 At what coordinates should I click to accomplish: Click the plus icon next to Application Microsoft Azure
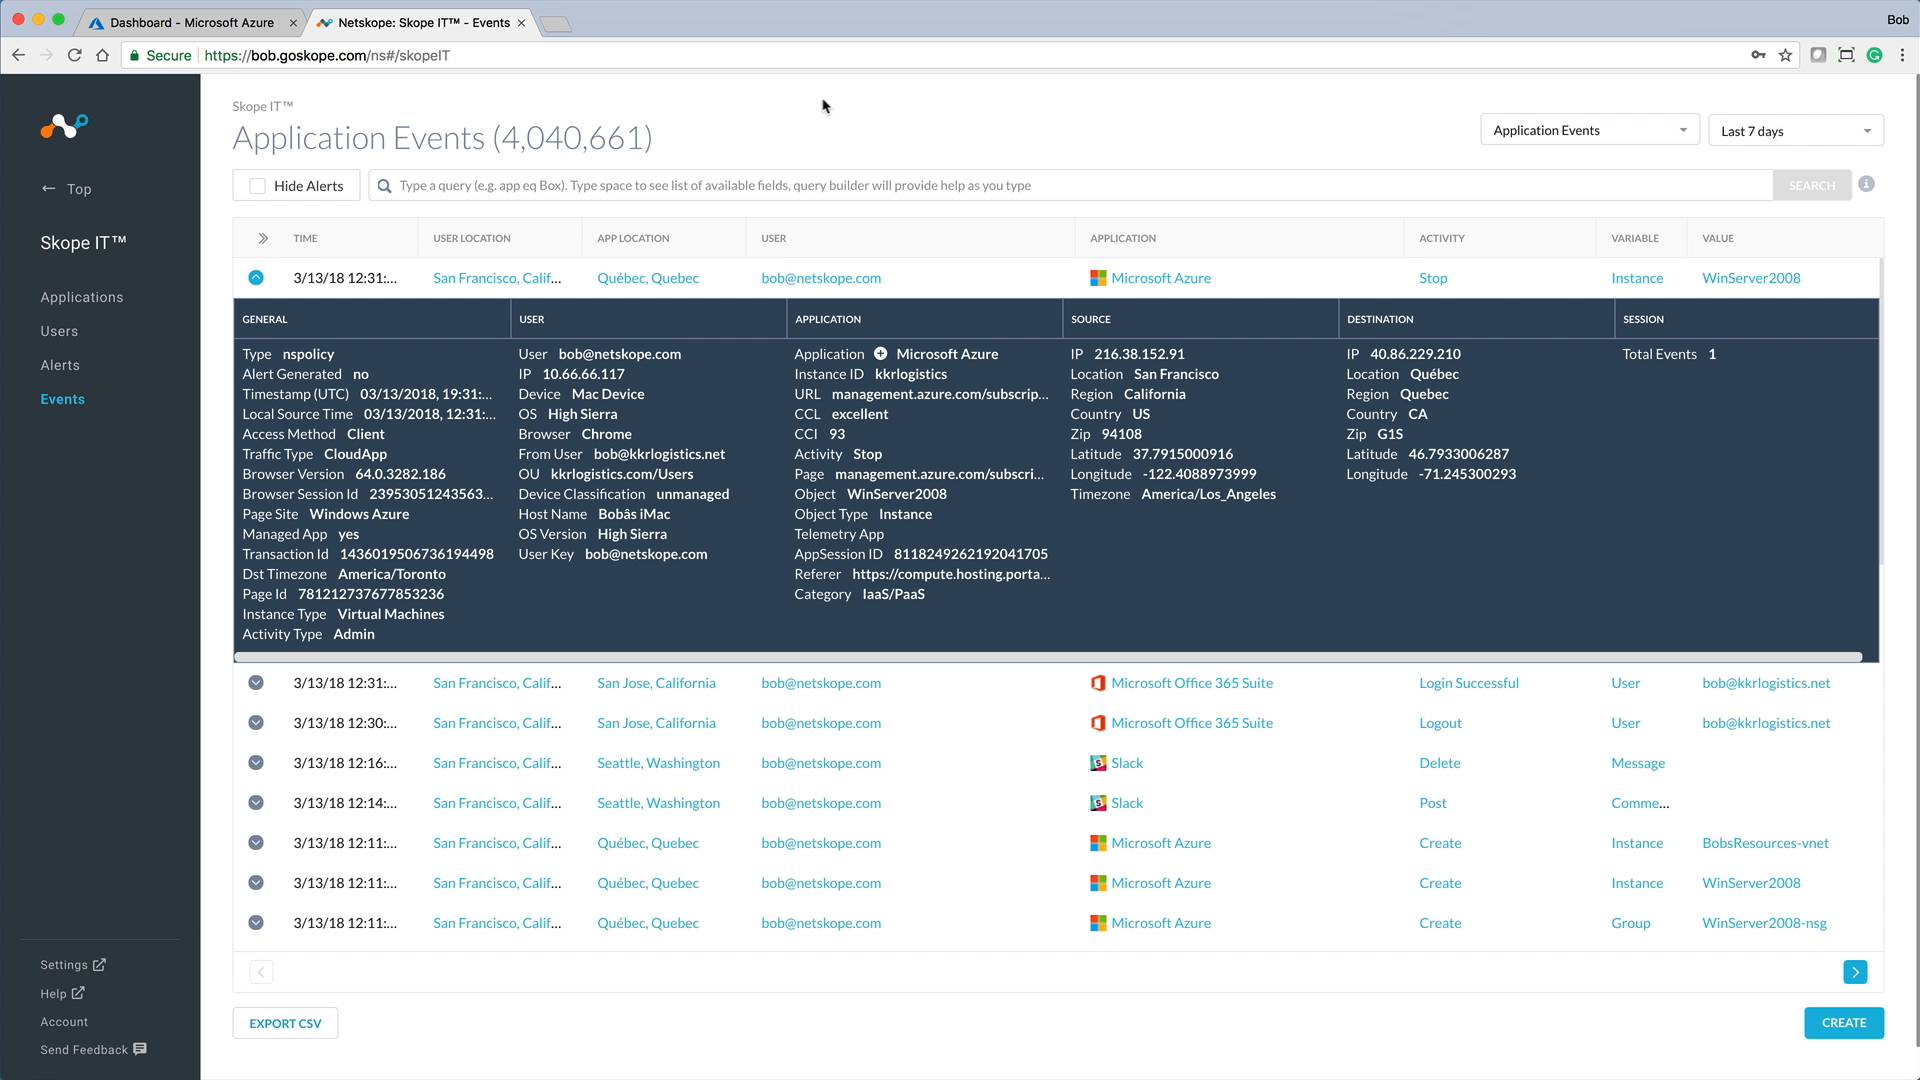tap(880, 354)
